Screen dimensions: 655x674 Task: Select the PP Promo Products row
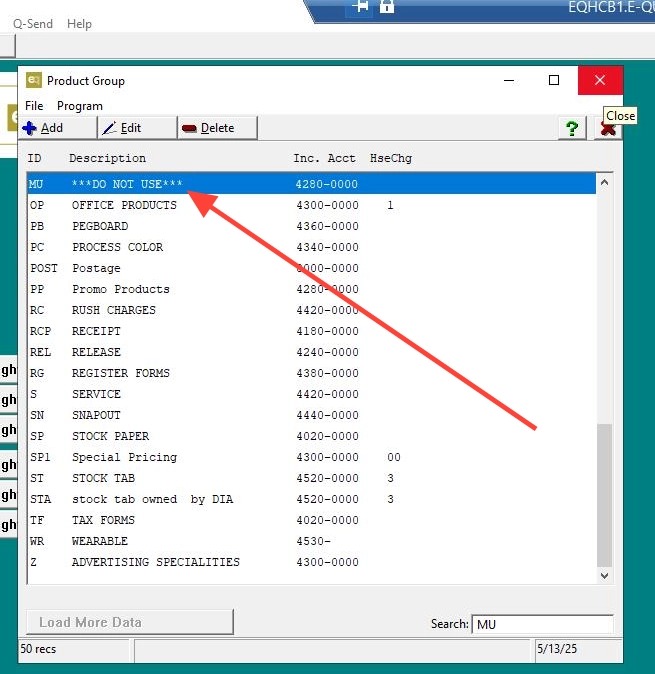point(312,289)
